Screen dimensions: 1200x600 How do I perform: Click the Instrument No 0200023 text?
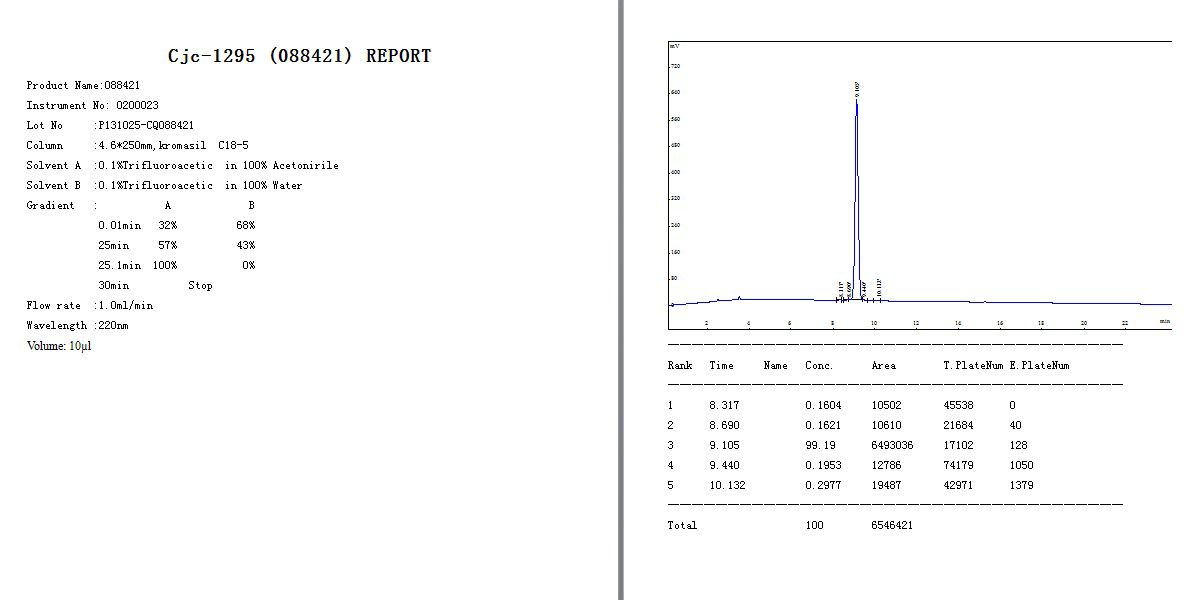coord(92,106)
